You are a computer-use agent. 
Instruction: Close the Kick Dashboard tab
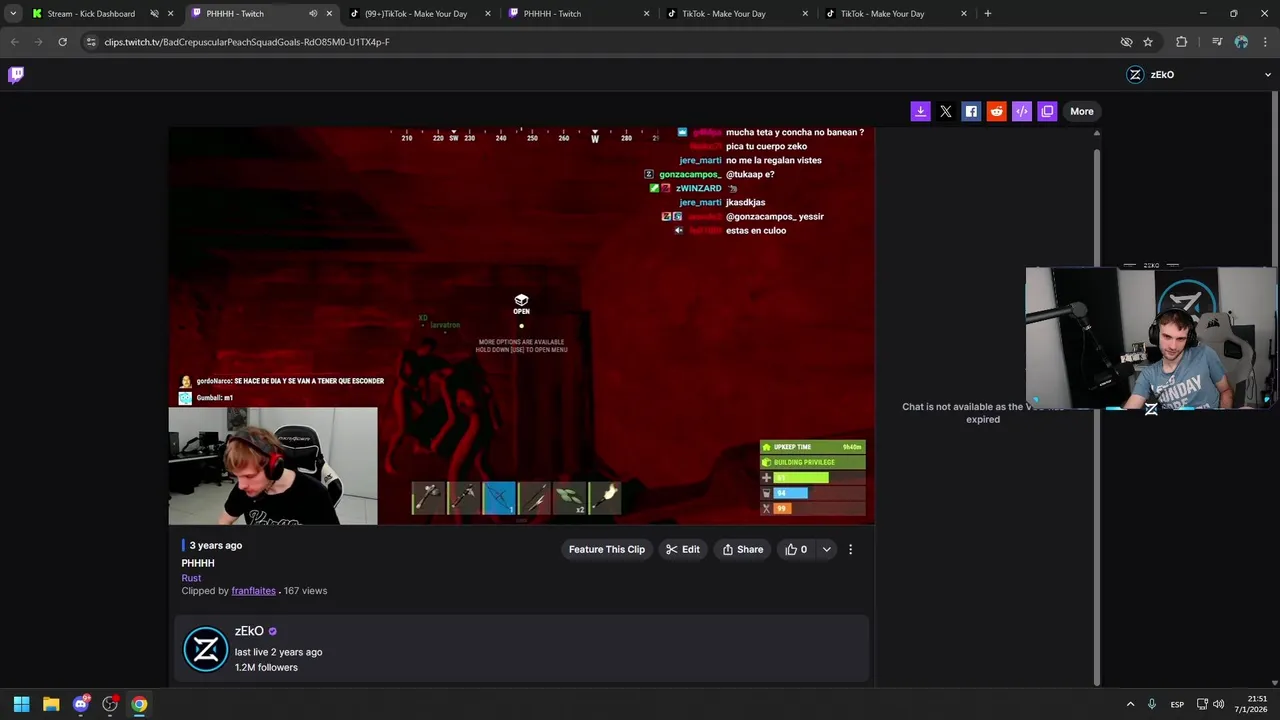coord(171,14)
